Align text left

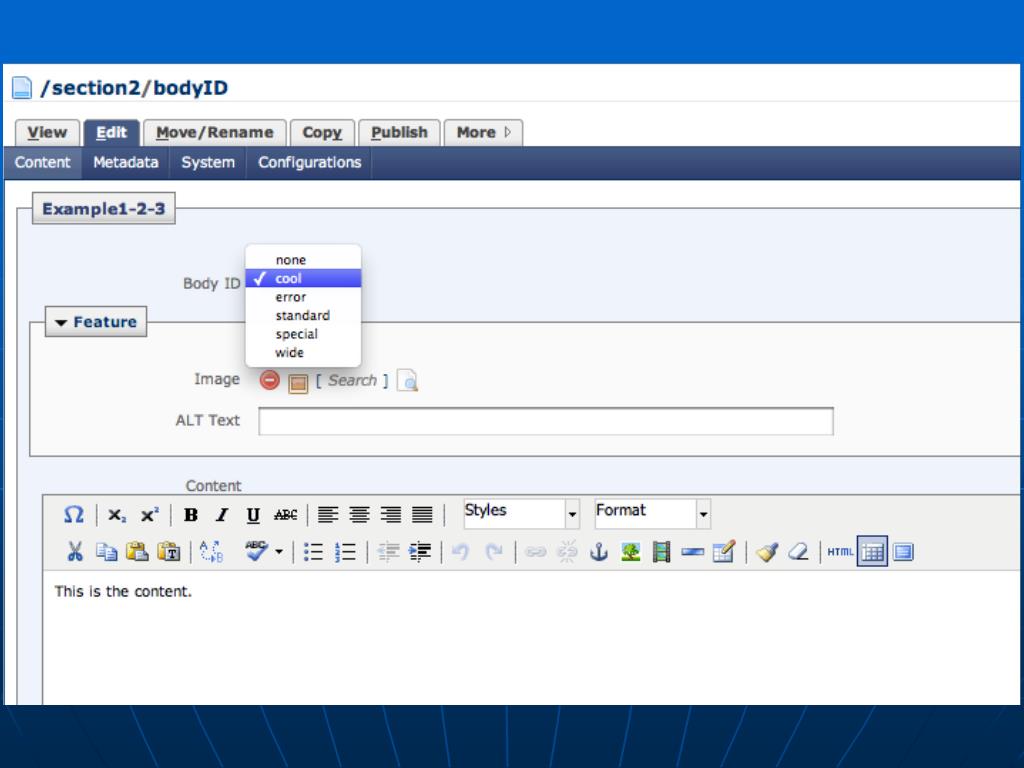[x=328, y=515]
